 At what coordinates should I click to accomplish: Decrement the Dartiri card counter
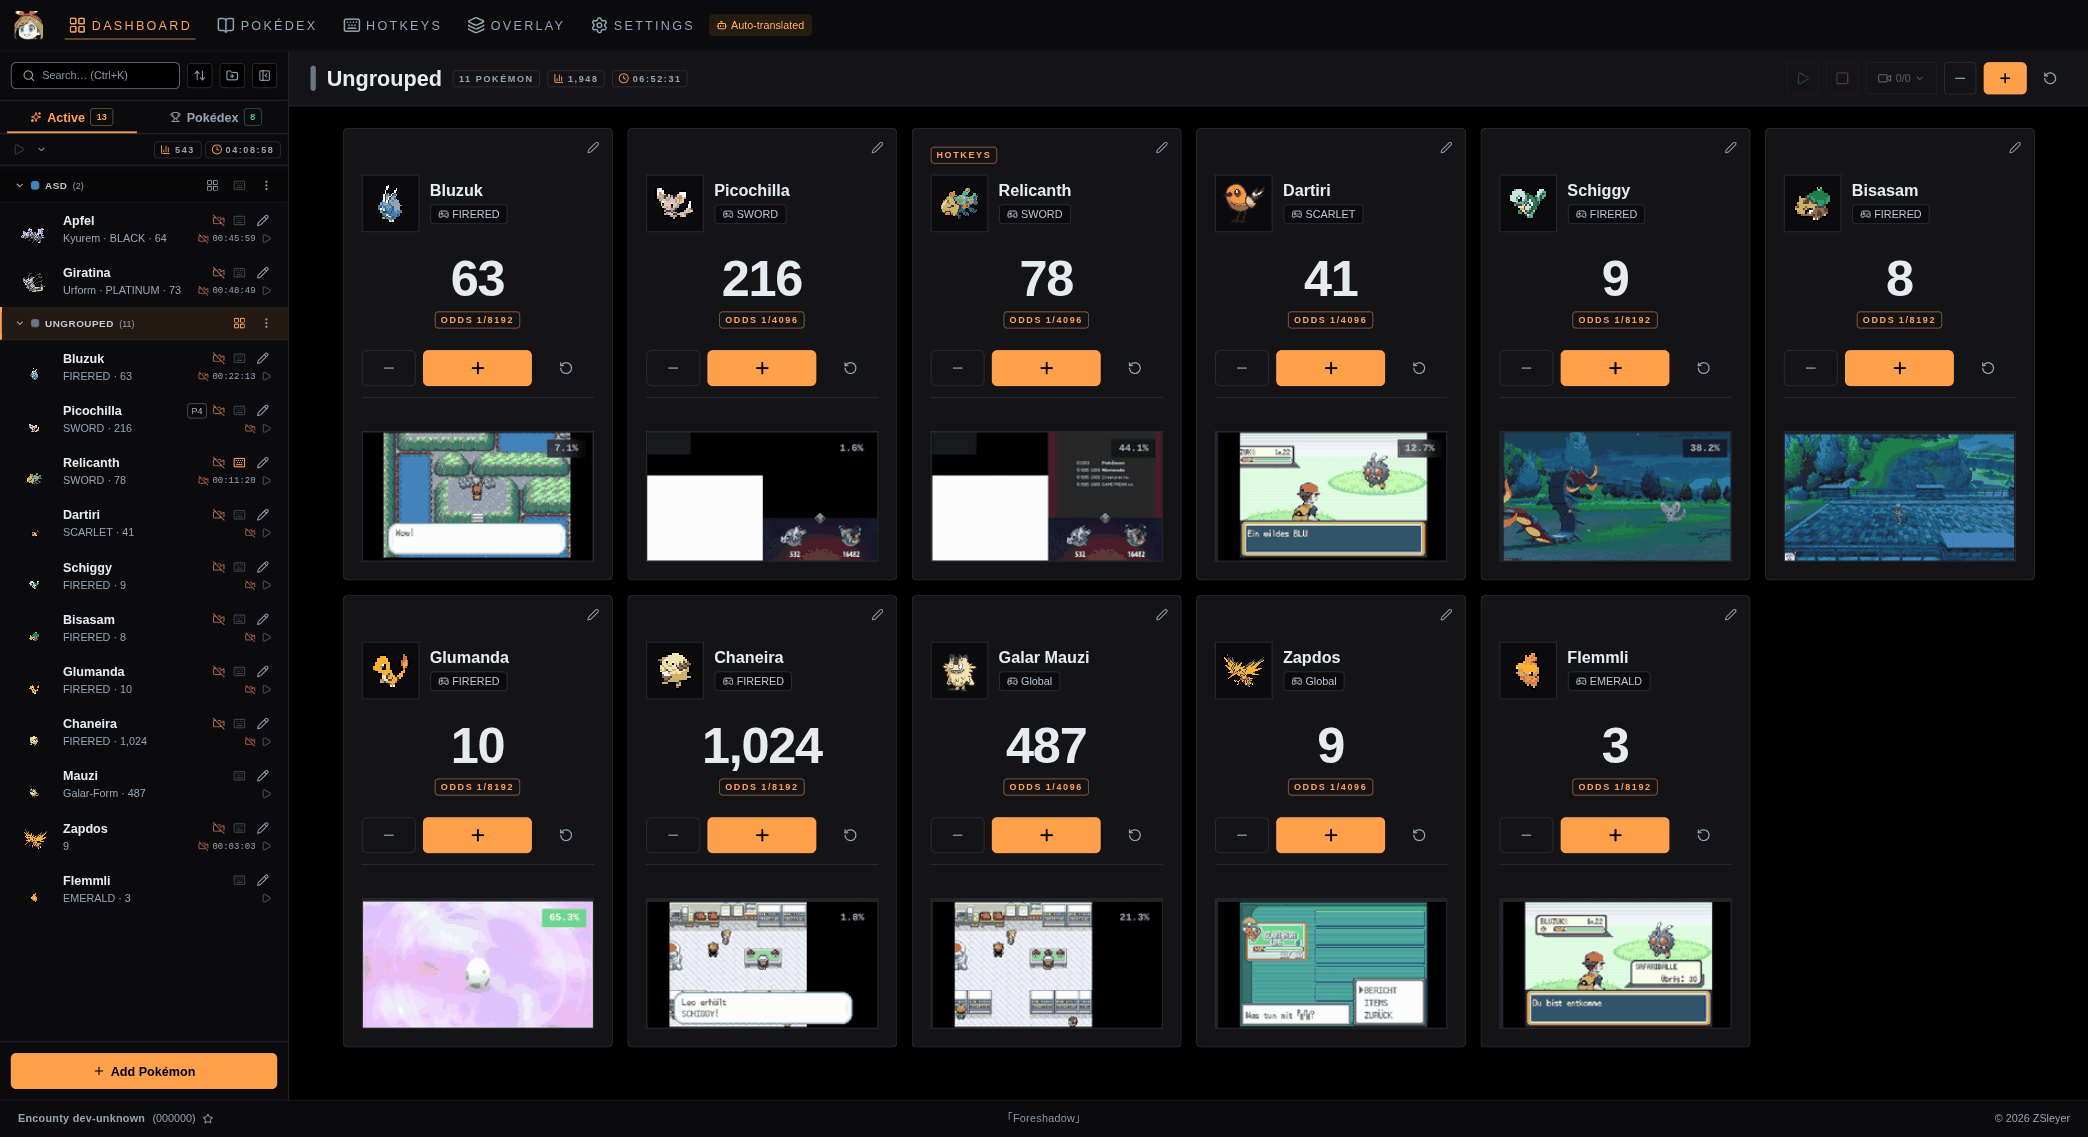1242,368
